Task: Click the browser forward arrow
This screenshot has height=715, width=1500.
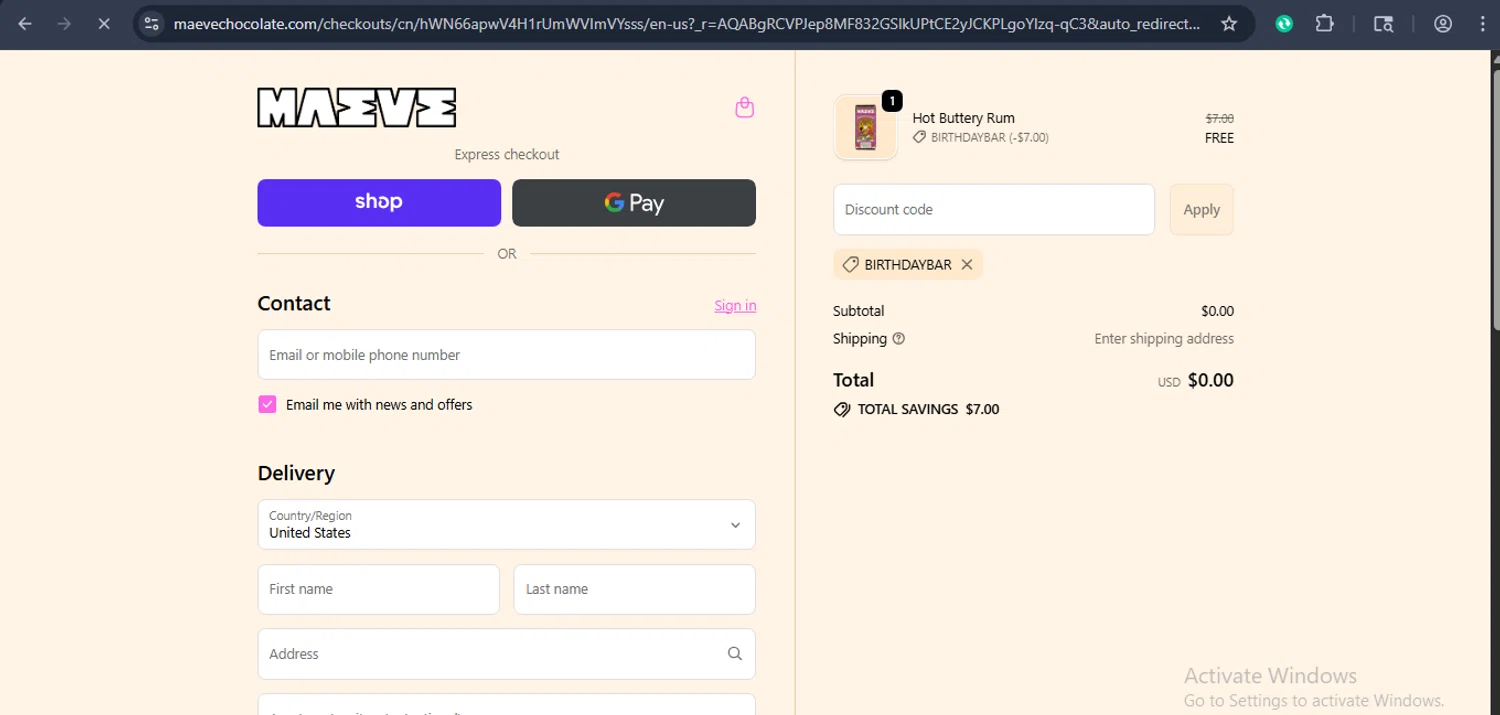Action: click(64, 24)
